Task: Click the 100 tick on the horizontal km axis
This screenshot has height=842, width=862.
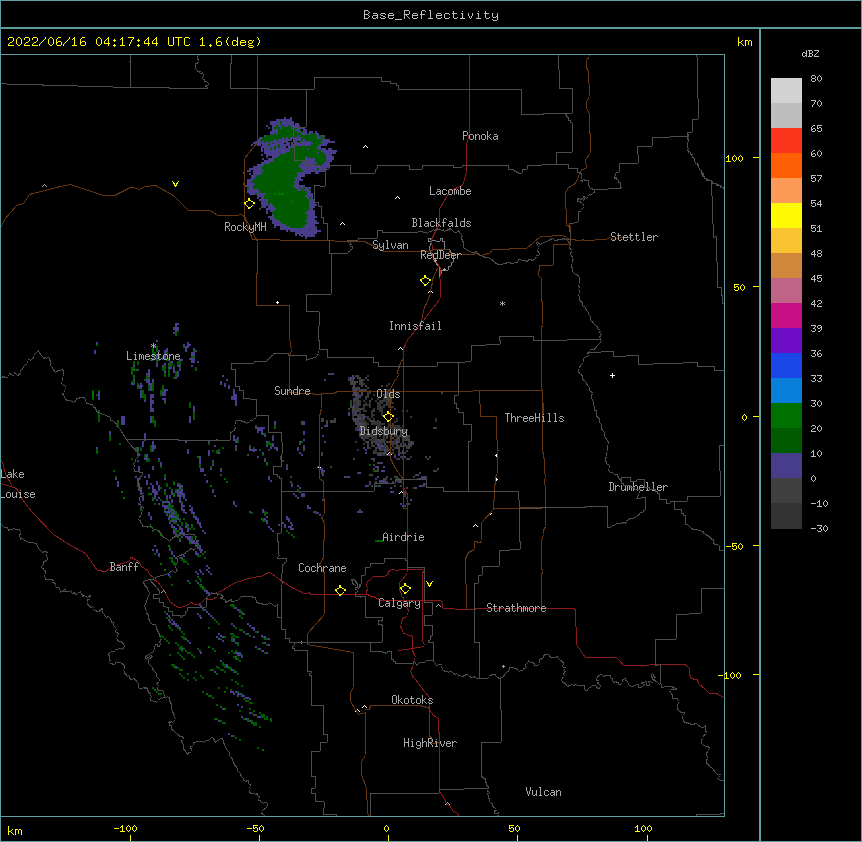Action: pos(643,828)
